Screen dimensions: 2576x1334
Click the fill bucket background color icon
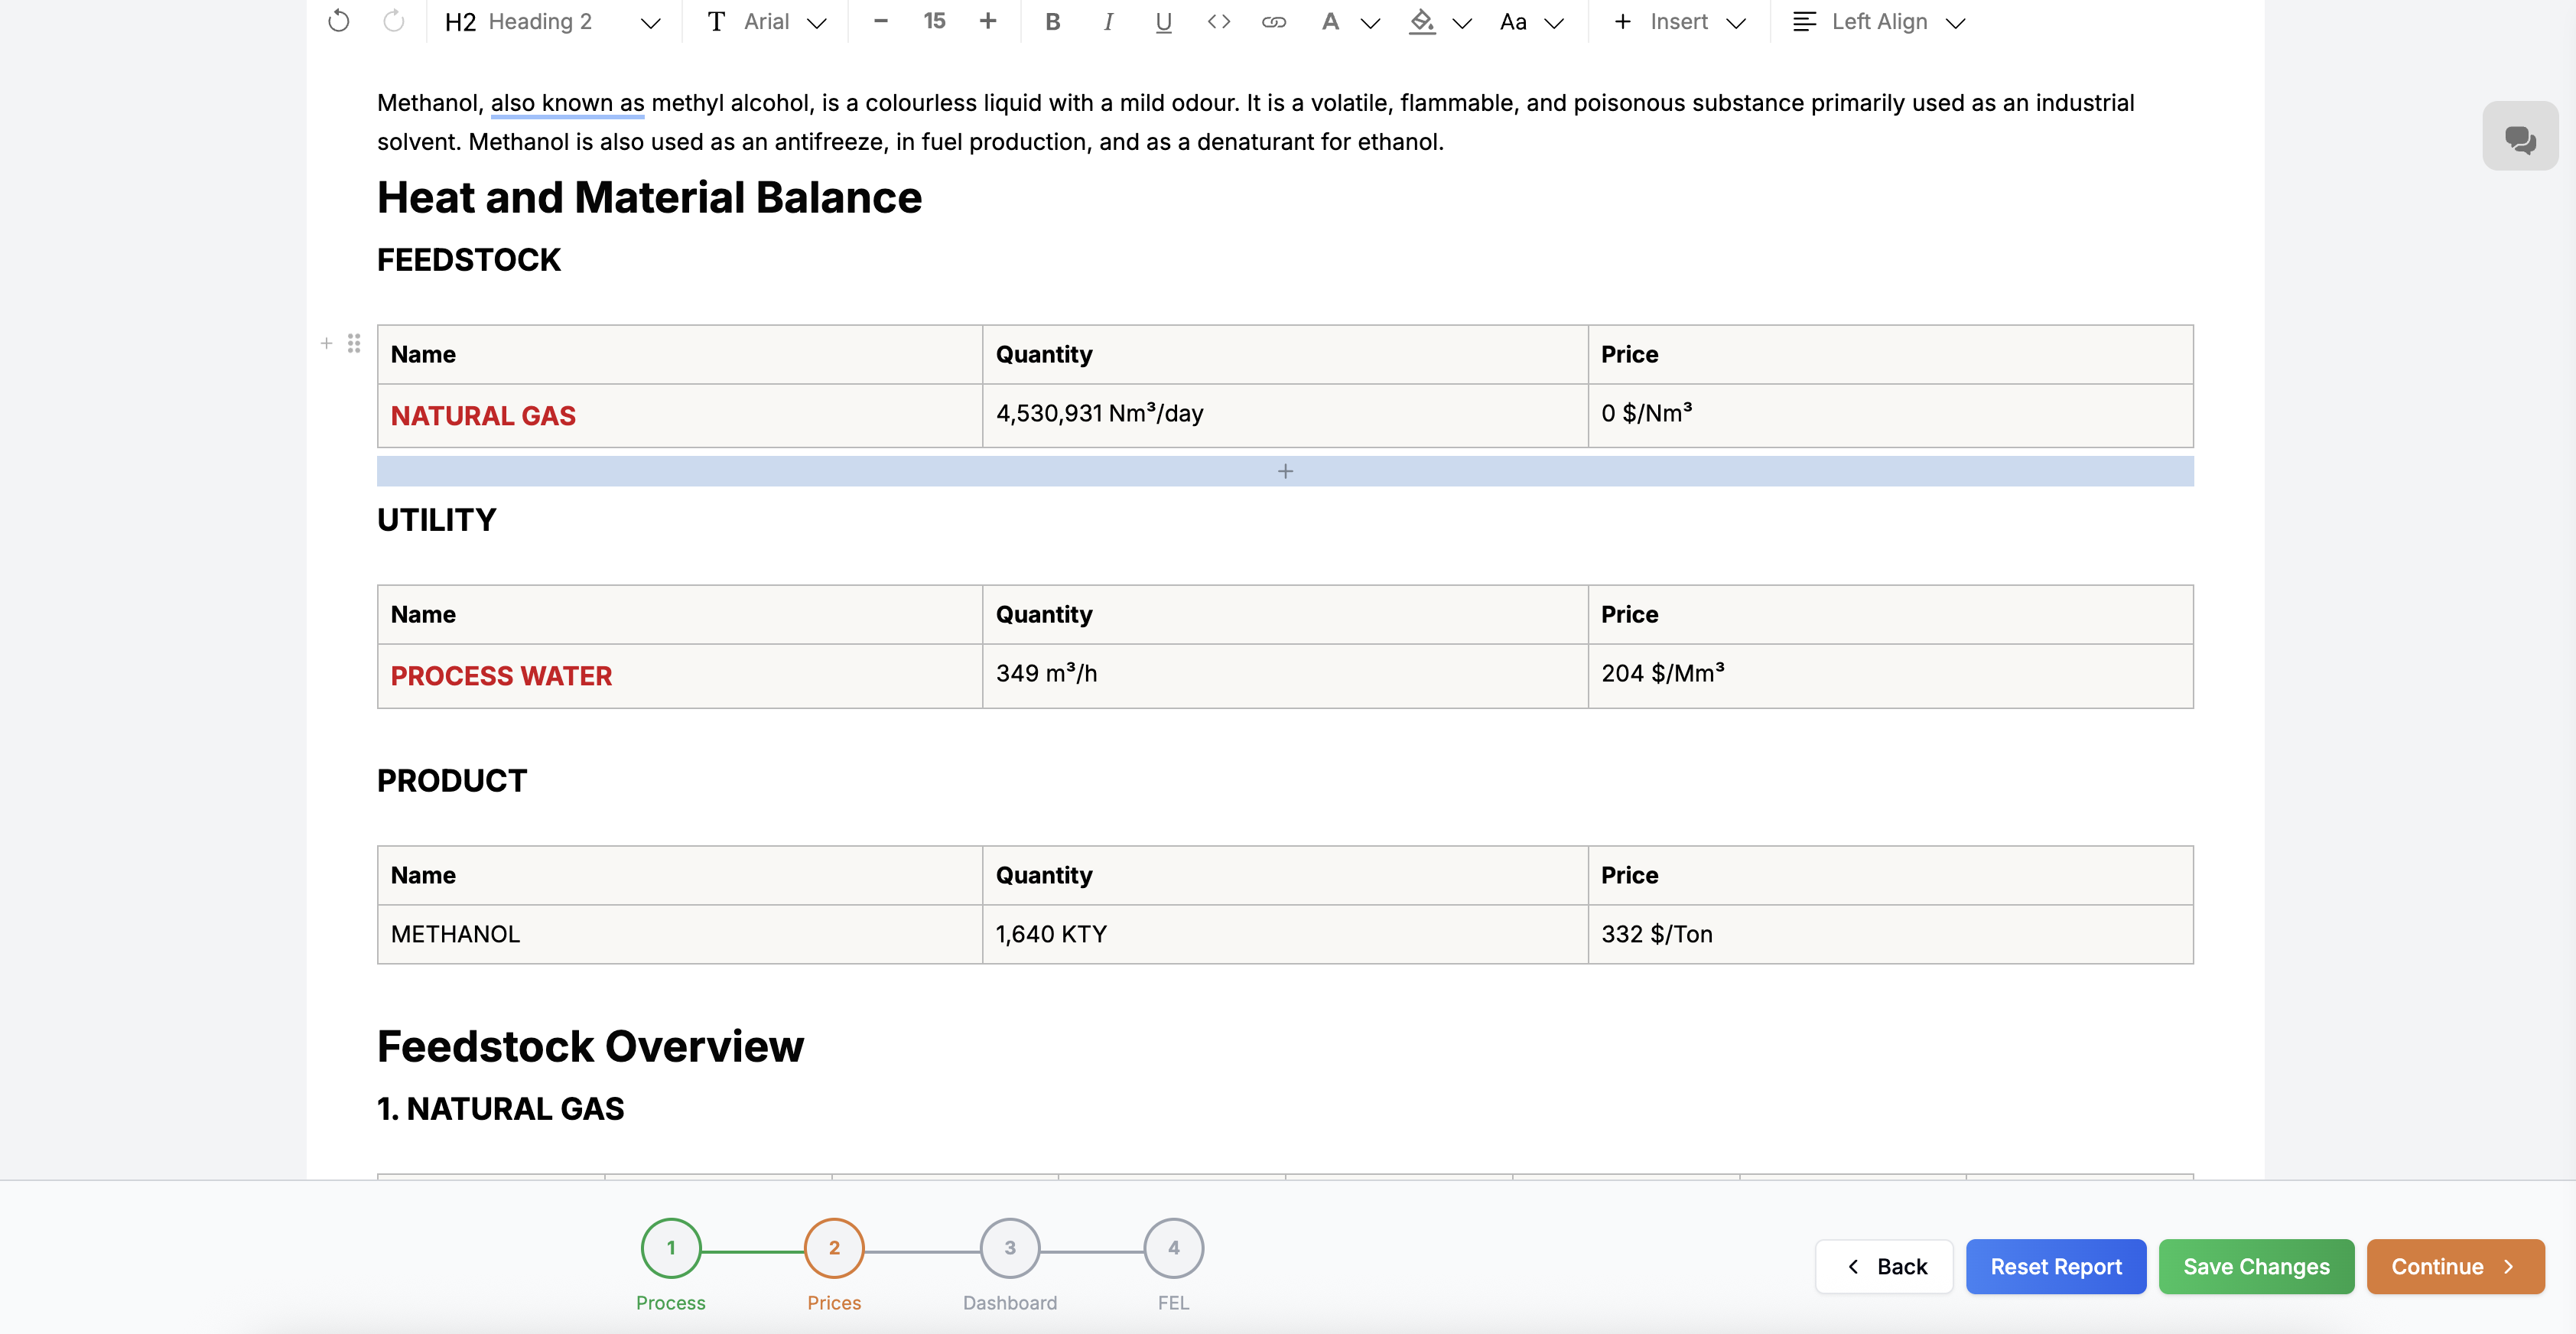(1422, 21)
